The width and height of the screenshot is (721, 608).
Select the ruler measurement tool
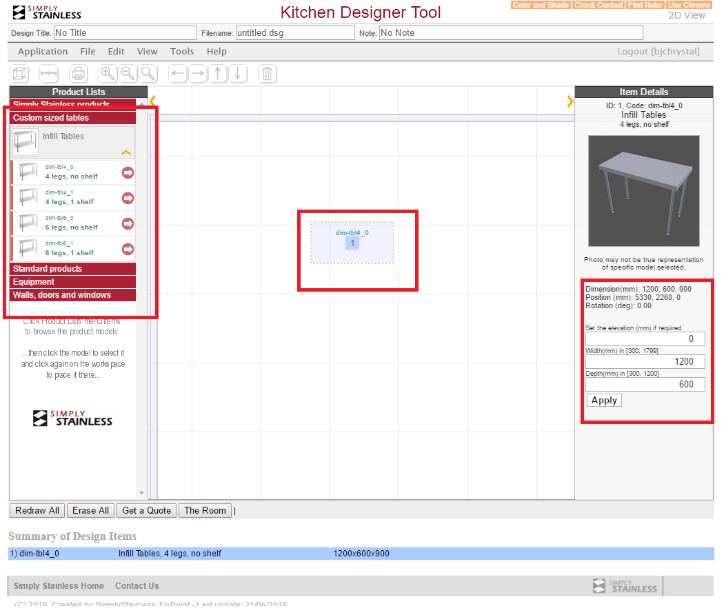click(x=49, y=74)
